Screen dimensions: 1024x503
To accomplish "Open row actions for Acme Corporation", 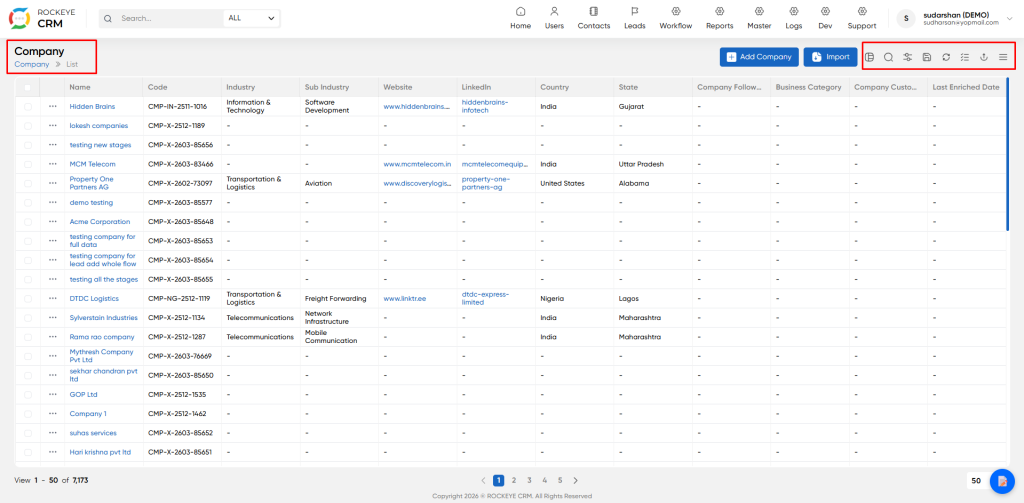I will click(52, 221).
